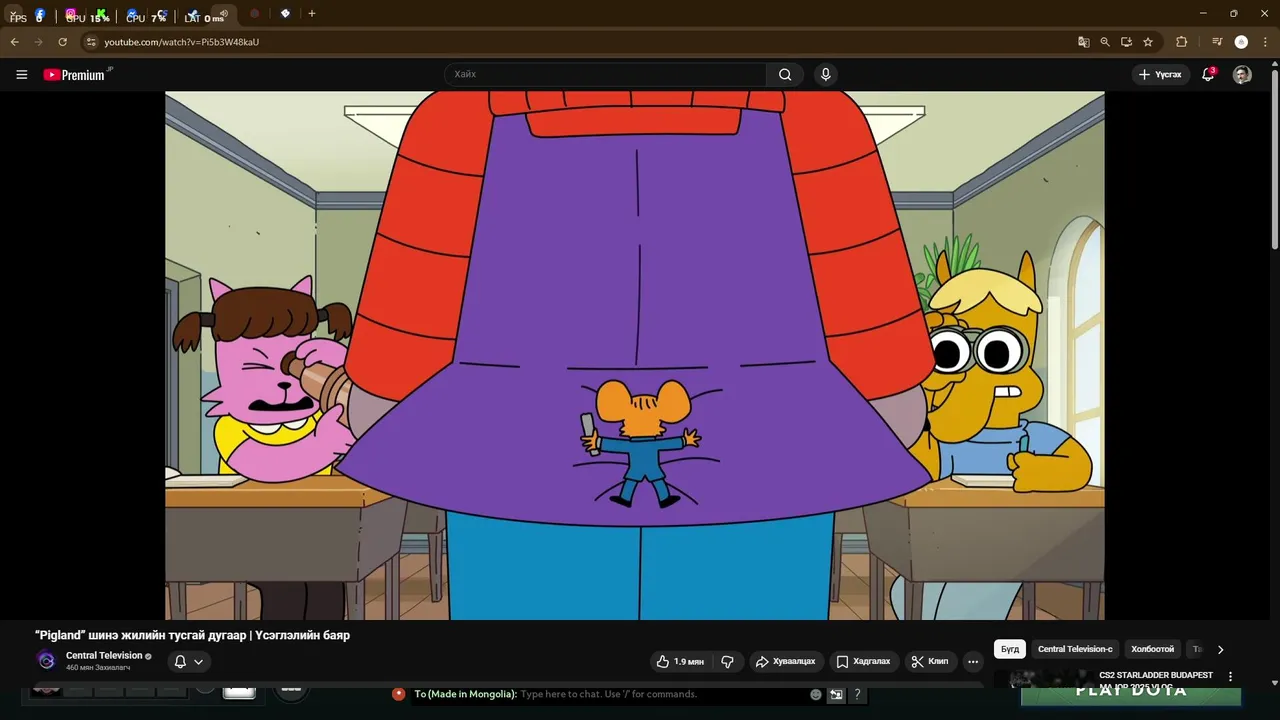The image size is (1280, 720).
Task: Click the question mark help in chat bar
Action: (x=857, y=694)
